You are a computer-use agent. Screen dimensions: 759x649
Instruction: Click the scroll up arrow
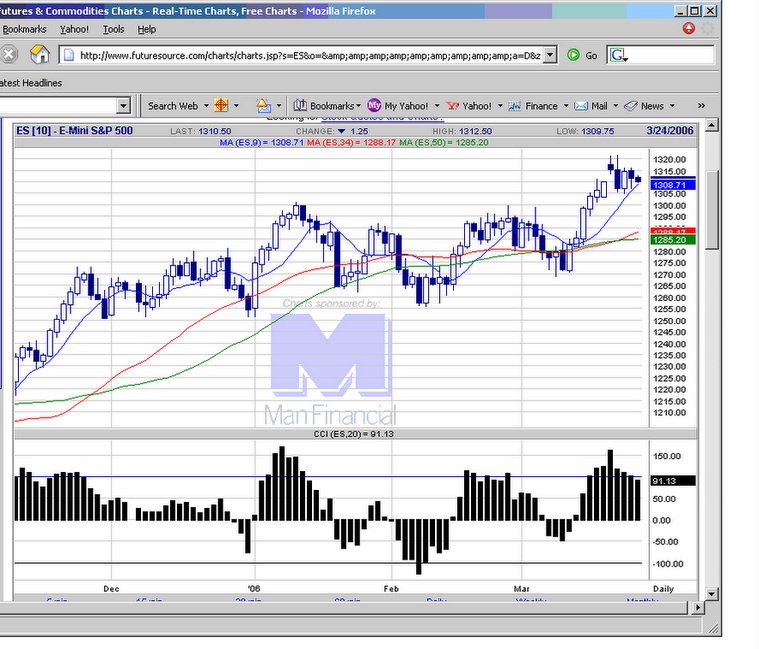[711, 126]
